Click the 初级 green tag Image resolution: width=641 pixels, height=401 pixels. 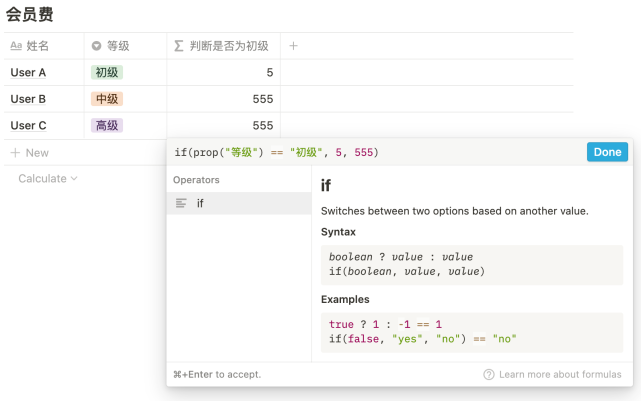(x=107, y=73)
